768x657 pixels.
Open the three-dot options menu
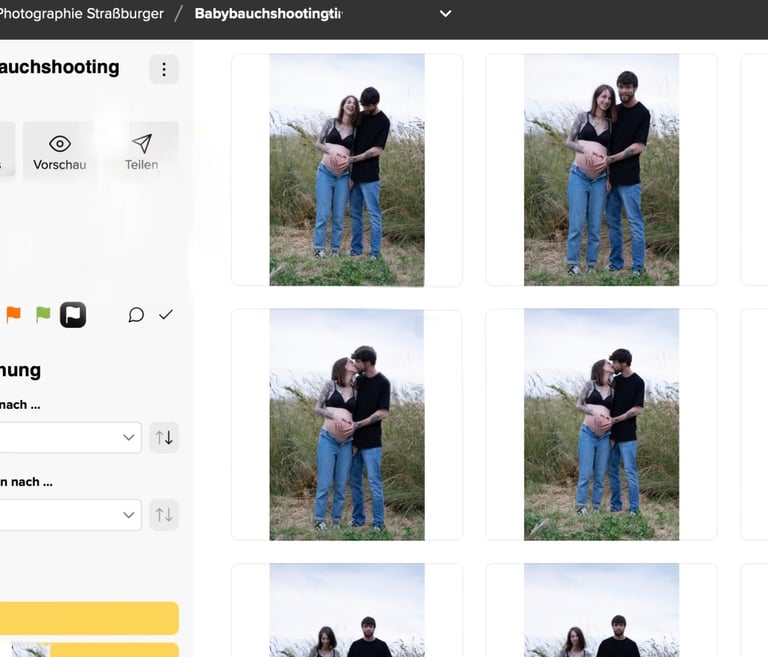164,69
